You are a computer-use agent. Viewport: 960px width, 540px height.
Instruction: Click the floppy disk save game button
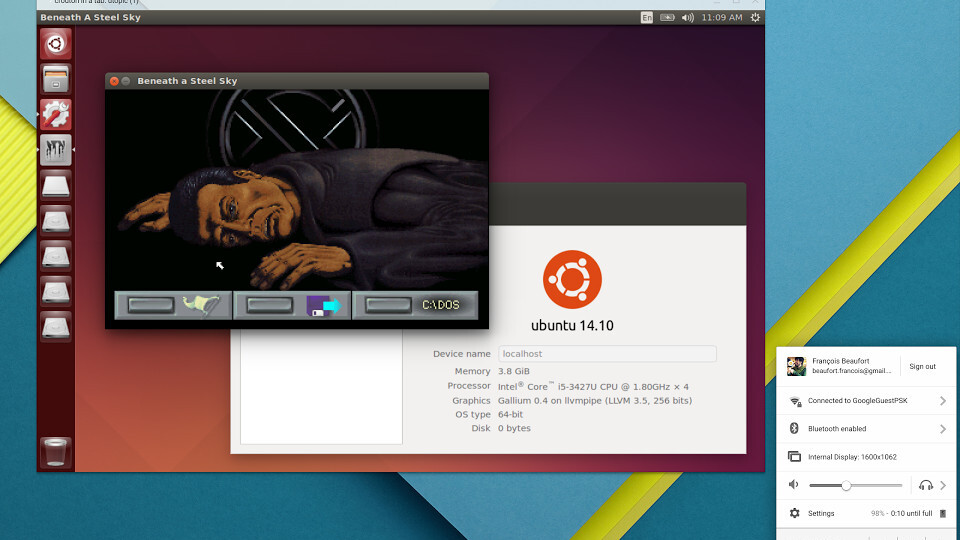(292, 305)
